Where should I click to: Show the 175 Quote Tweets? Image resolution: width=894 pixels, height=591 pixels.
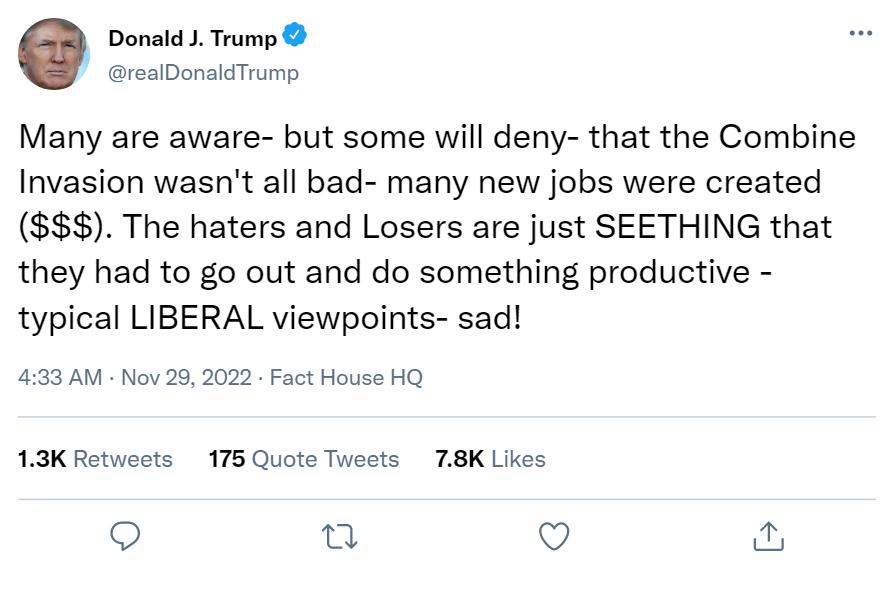303,459
